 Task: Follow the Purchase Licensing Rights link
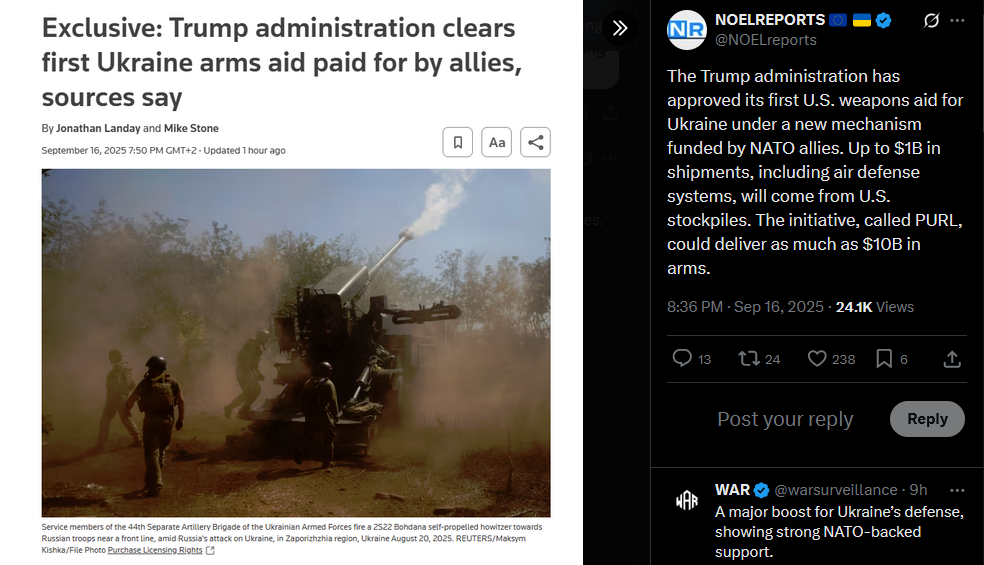click(x=155, y=550)
